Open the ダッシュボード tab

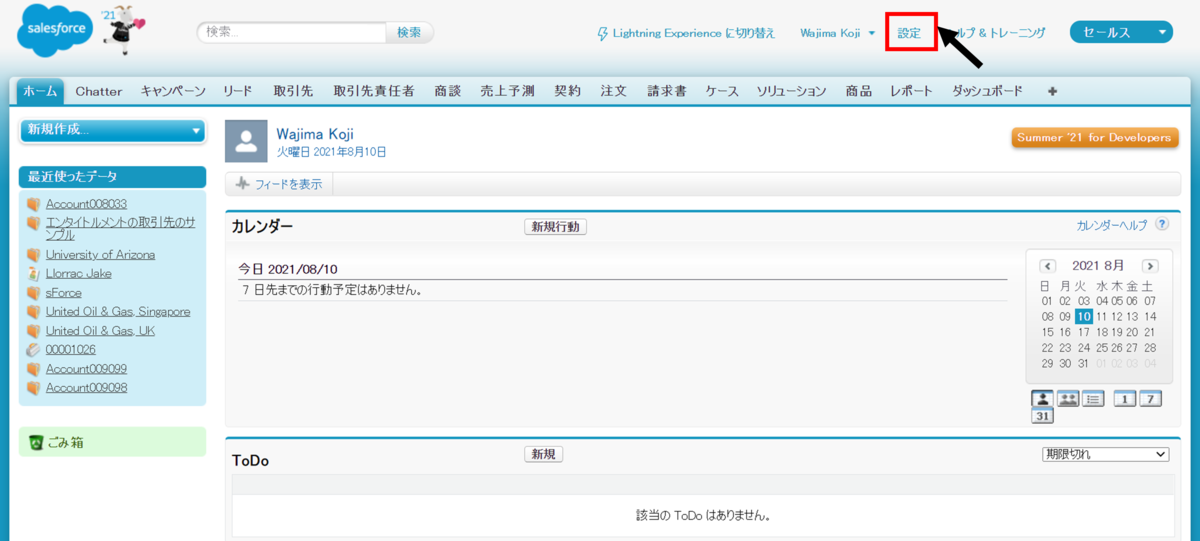coord(988,91)
